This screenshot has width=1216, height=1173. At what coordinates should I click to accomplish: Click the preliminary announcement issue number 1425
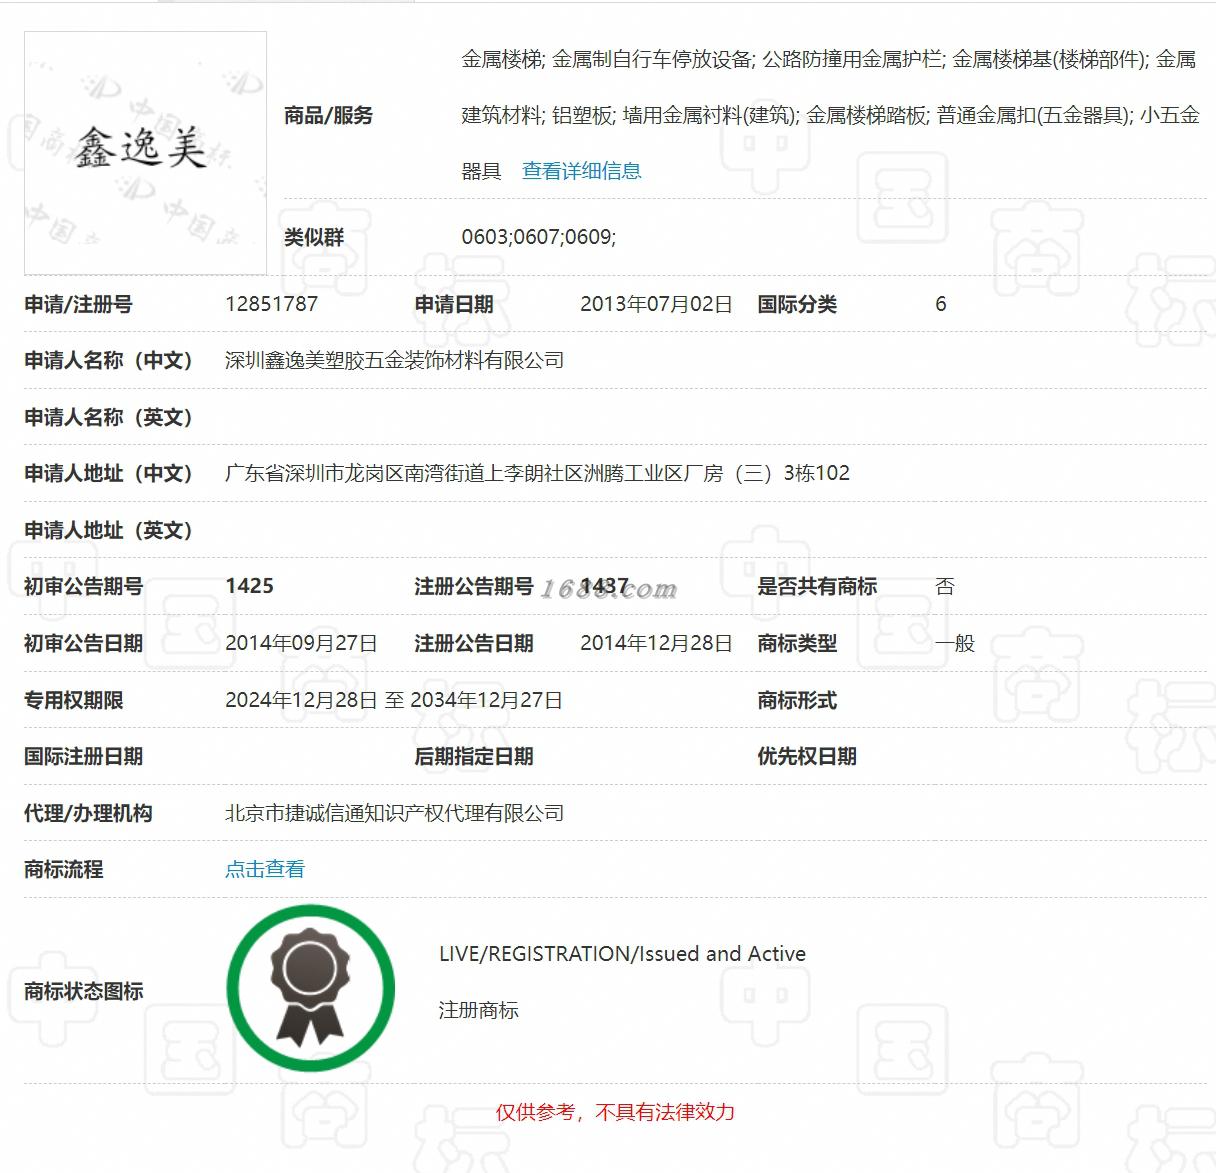coord(250,586)
